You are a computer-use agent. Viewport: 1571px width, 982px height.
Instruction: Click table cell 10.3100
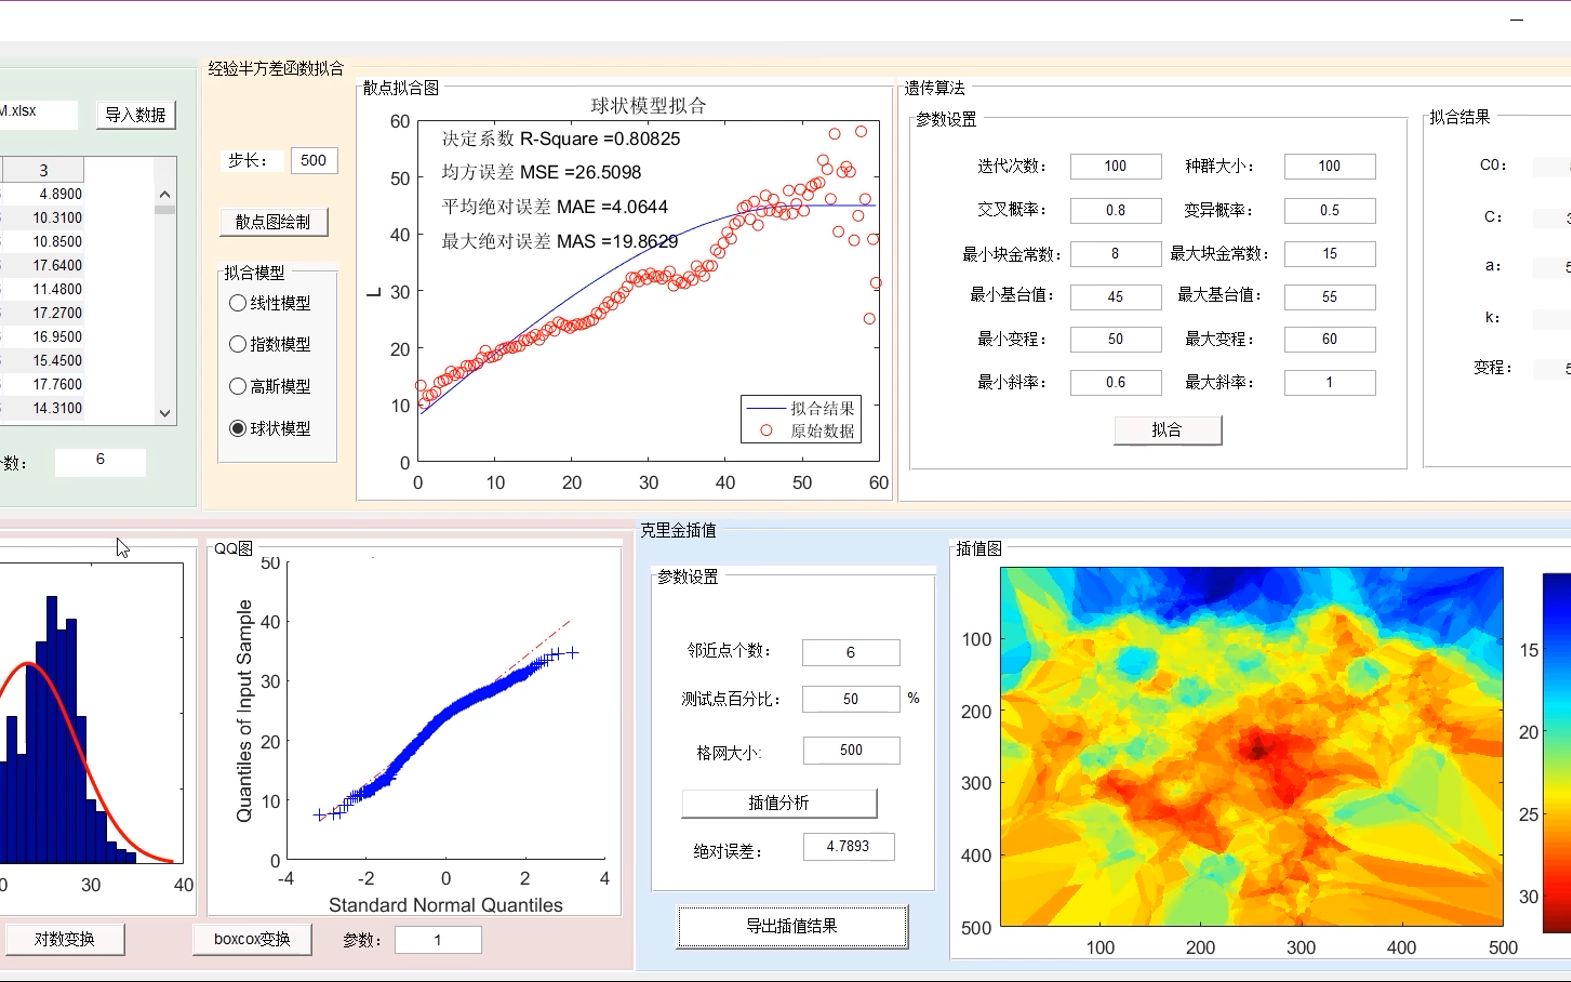43,218
